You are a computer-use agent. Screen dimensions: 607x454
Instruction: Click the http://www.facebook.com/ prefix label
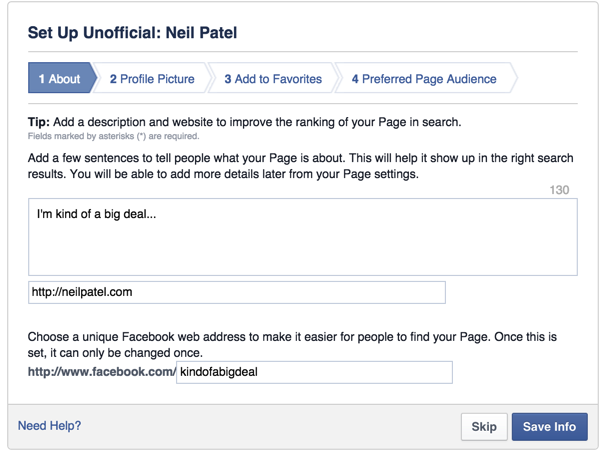point(101,373)
